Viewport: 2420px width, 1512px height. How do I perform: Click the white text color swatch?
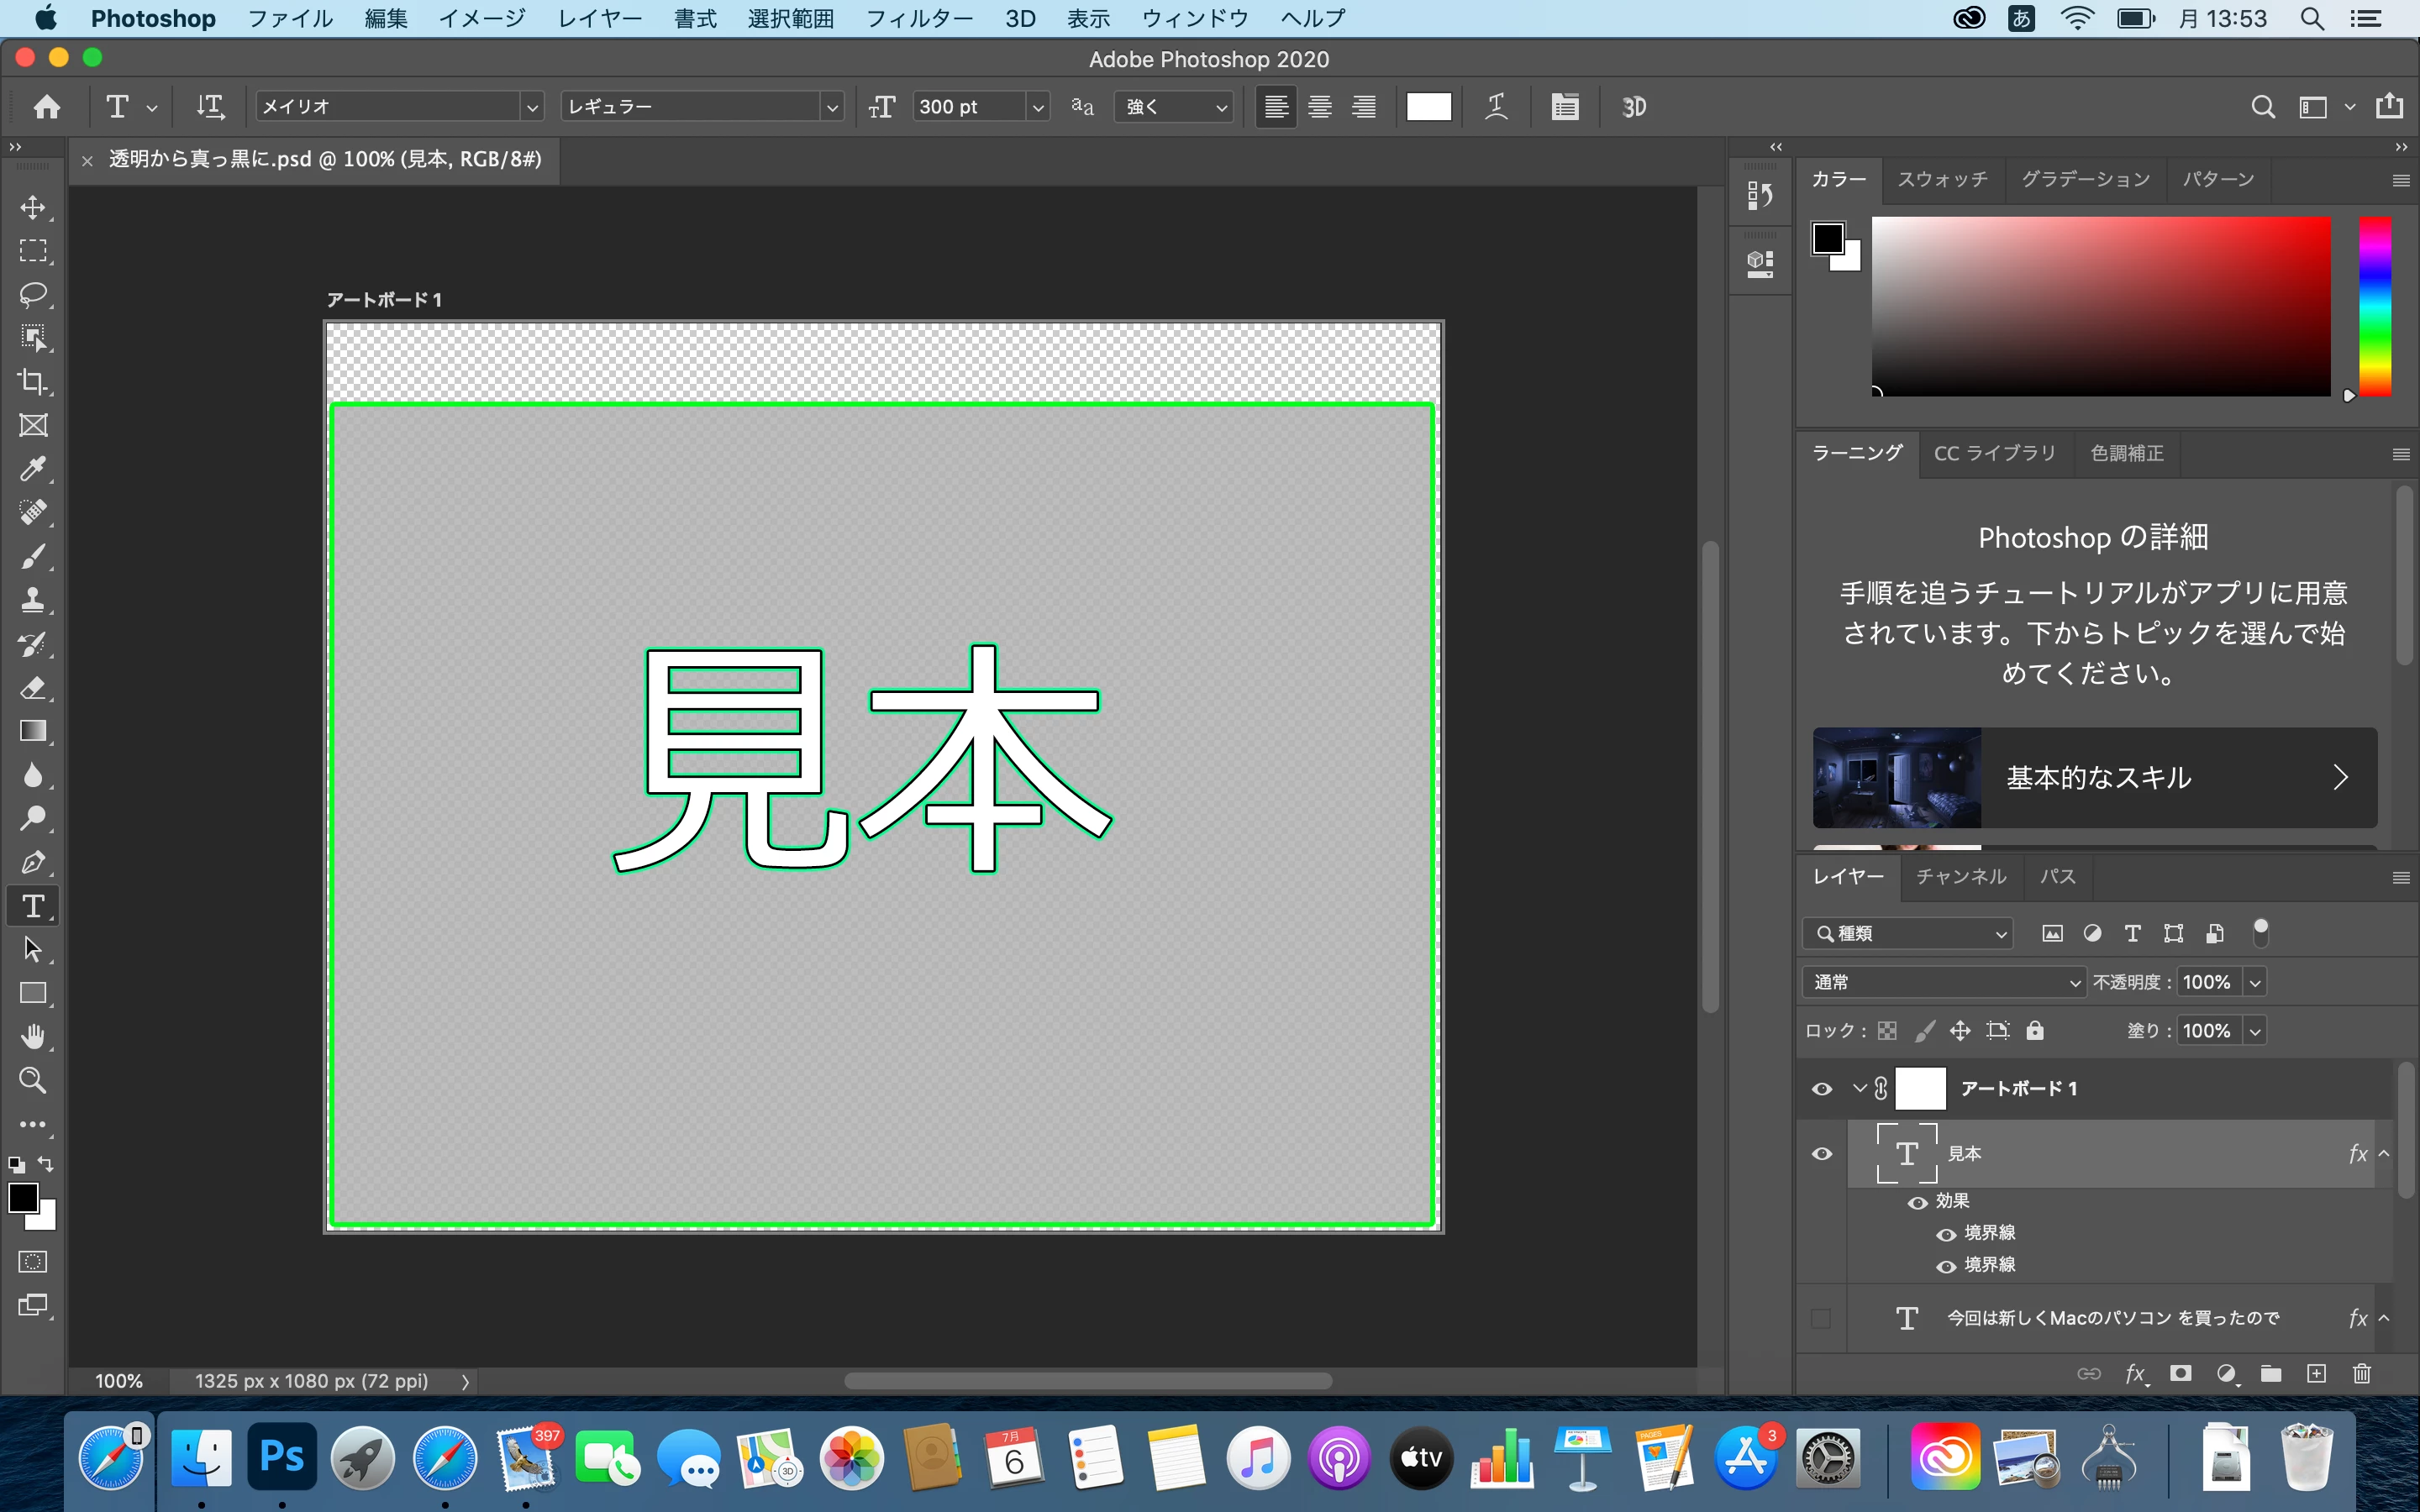1428,107
